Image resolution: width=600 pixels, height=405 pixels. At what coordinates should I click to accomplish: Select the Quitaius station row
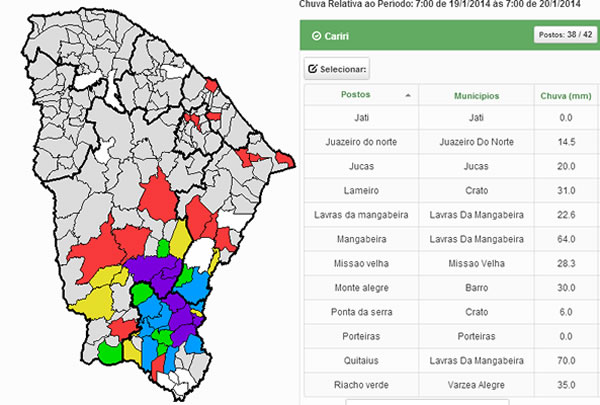362,359
